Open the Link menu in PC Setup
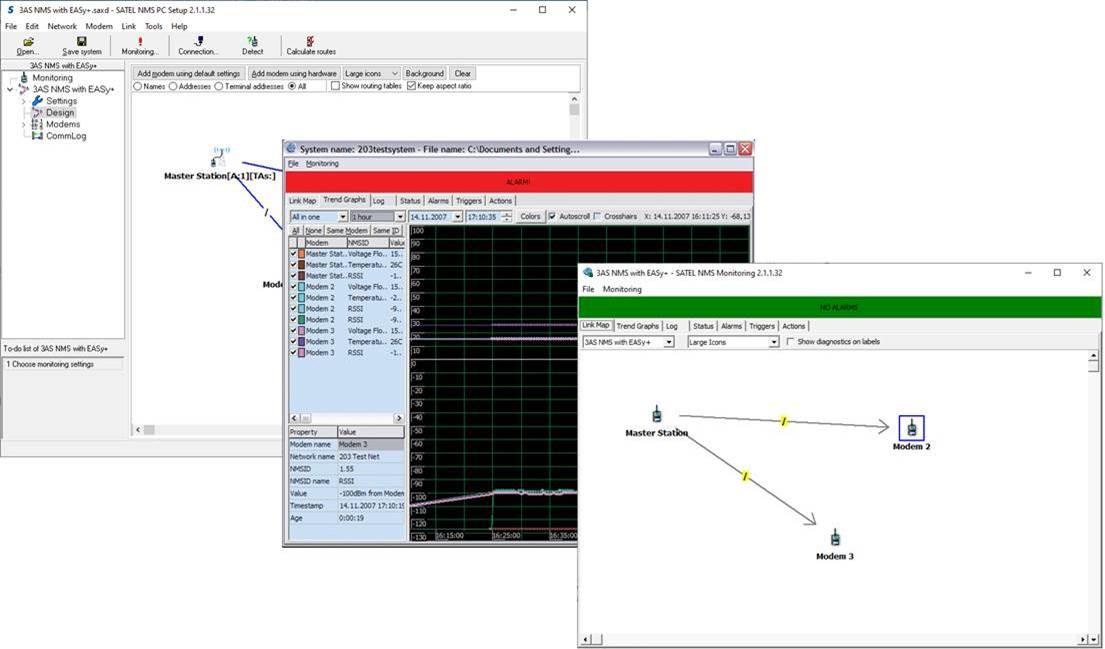This screenshot has height=649, width=1105. pyautogui.click(x=128, y=26)
